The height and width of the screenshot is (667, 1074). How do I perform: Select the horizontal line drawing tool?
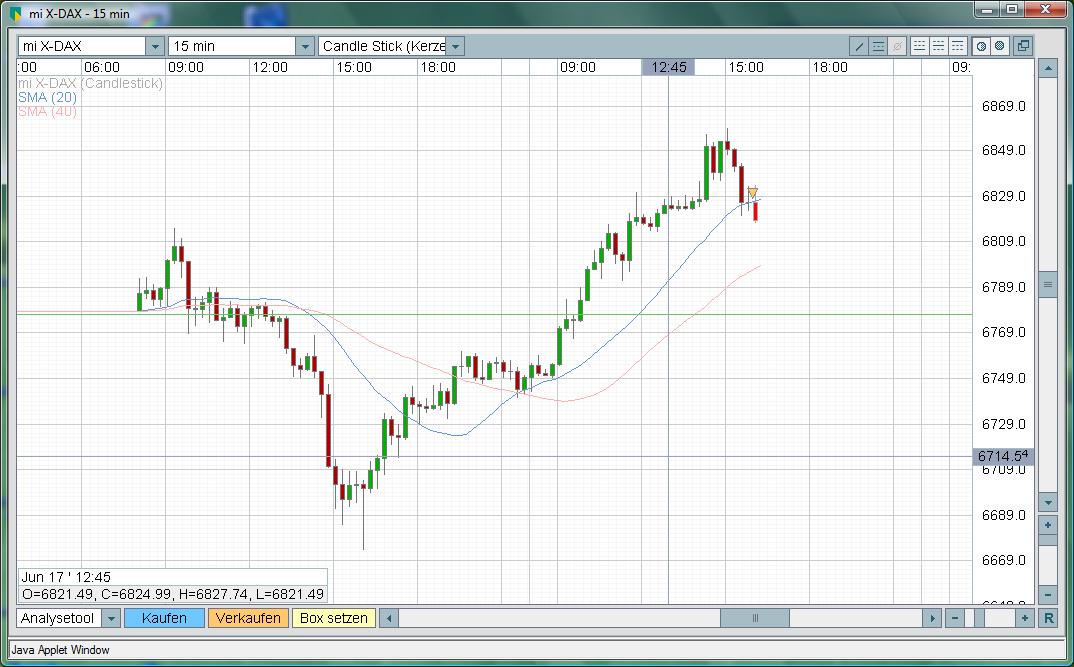point(878,46)
